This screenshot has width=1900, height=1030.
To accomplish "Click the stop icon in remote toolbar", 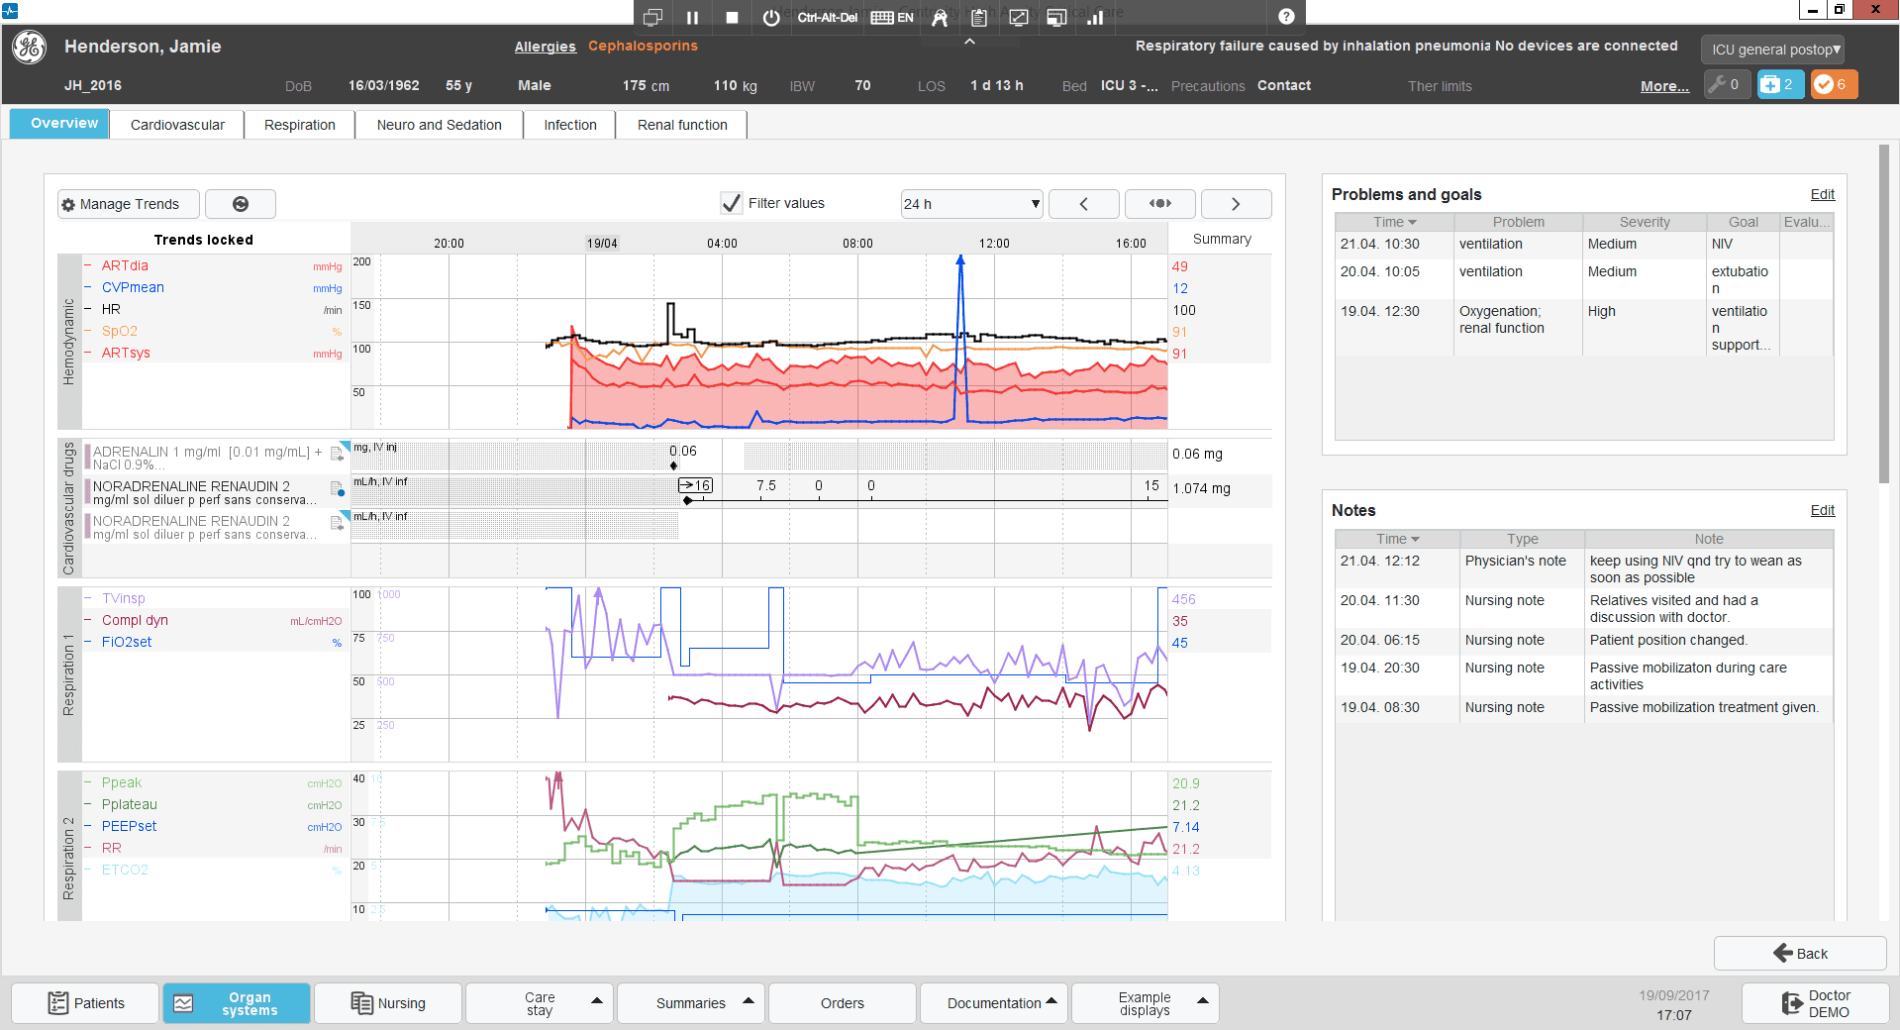I will (732, 17).
